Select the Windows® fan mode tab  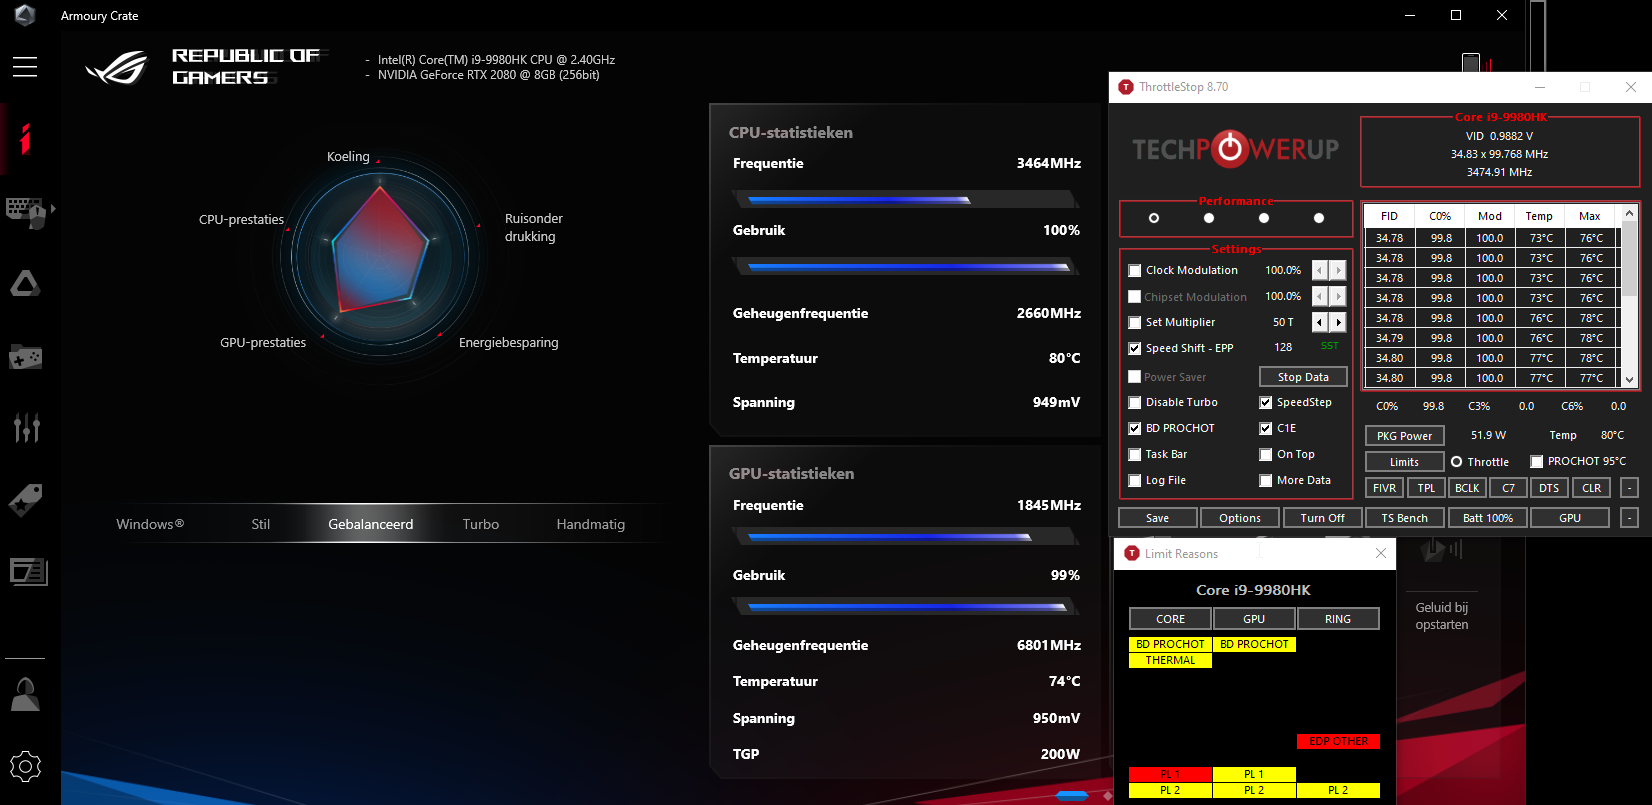(150, 524)
